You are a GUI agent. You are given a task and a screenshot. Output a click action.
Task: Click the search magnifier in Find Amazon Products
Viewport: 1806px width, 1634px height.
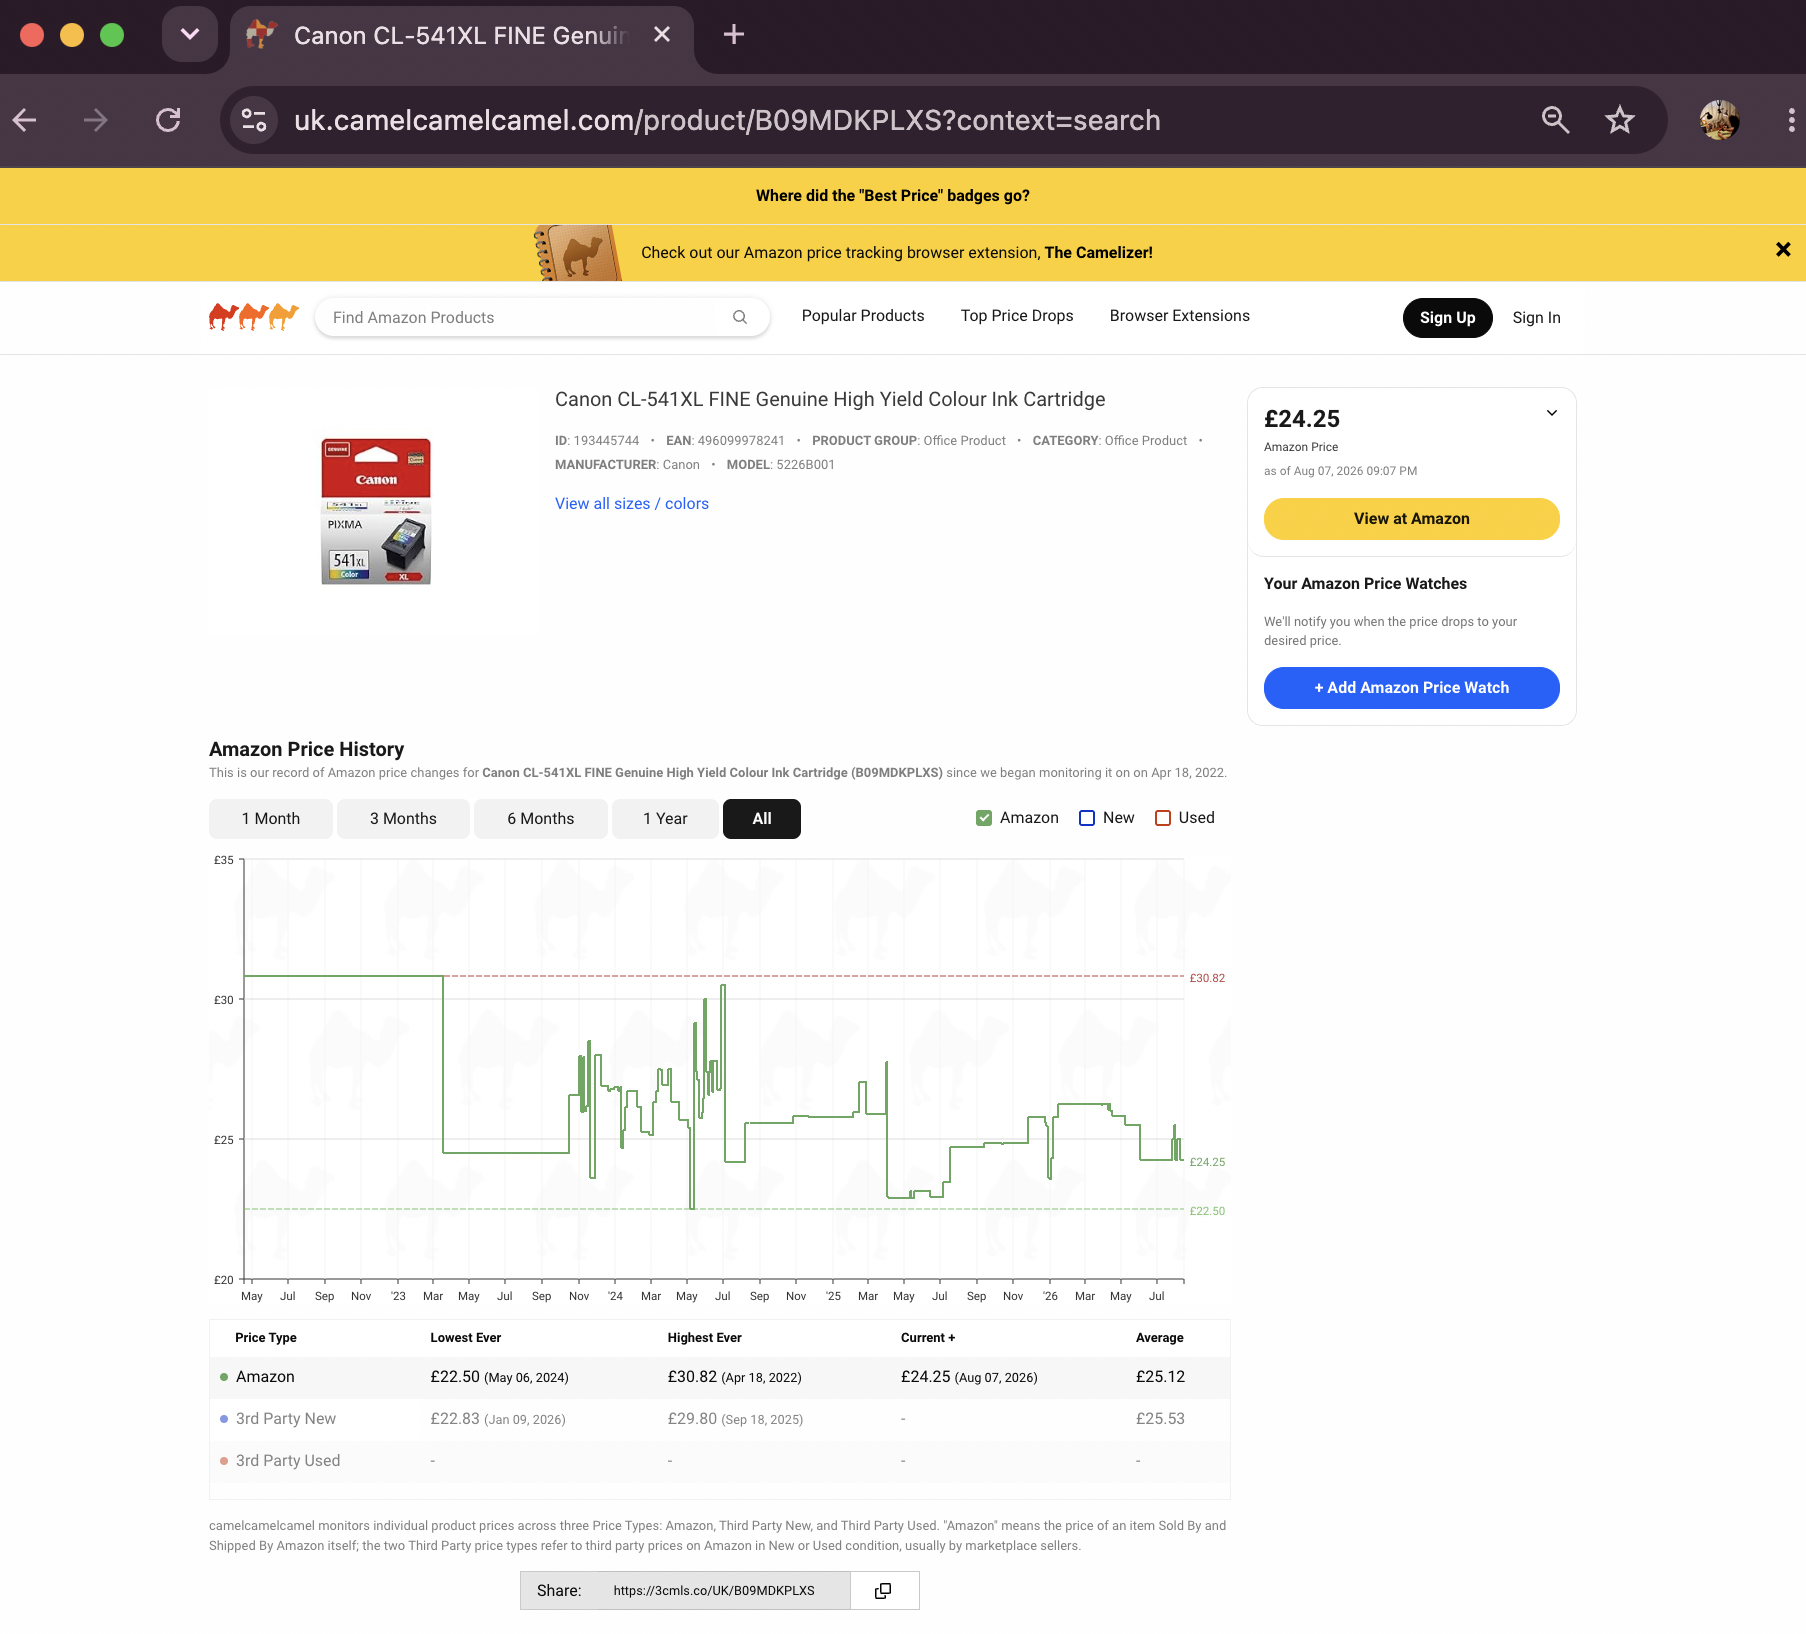click(740, 317)
